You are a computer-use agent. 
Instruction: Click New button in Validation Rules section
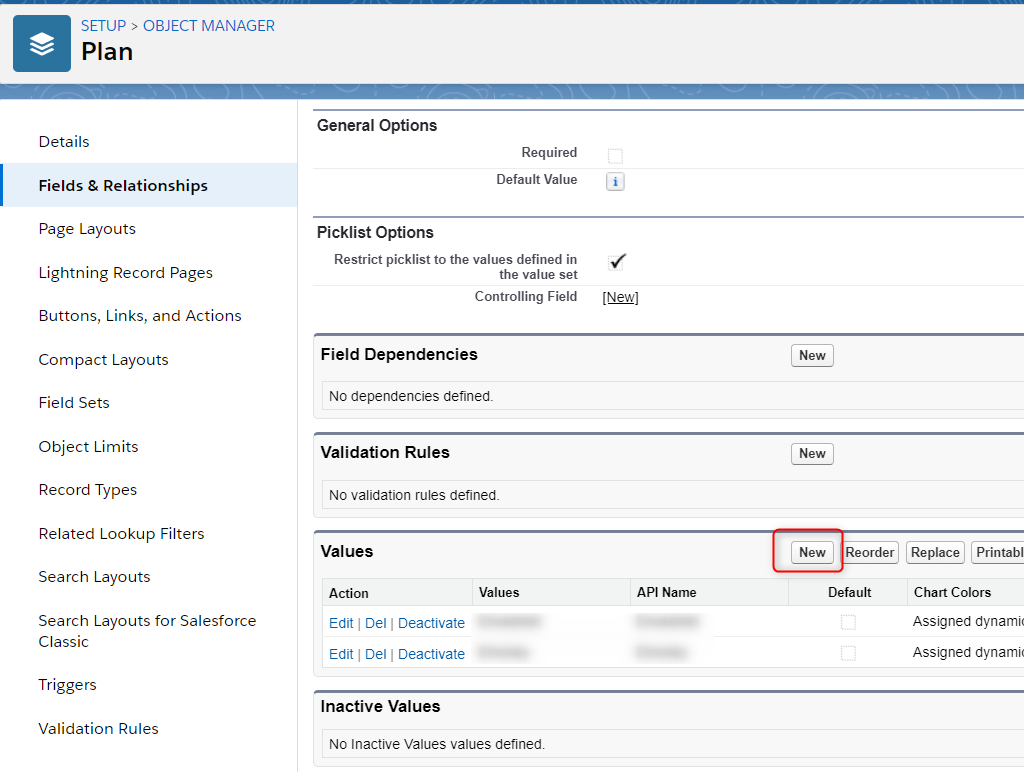click(812, 453)
